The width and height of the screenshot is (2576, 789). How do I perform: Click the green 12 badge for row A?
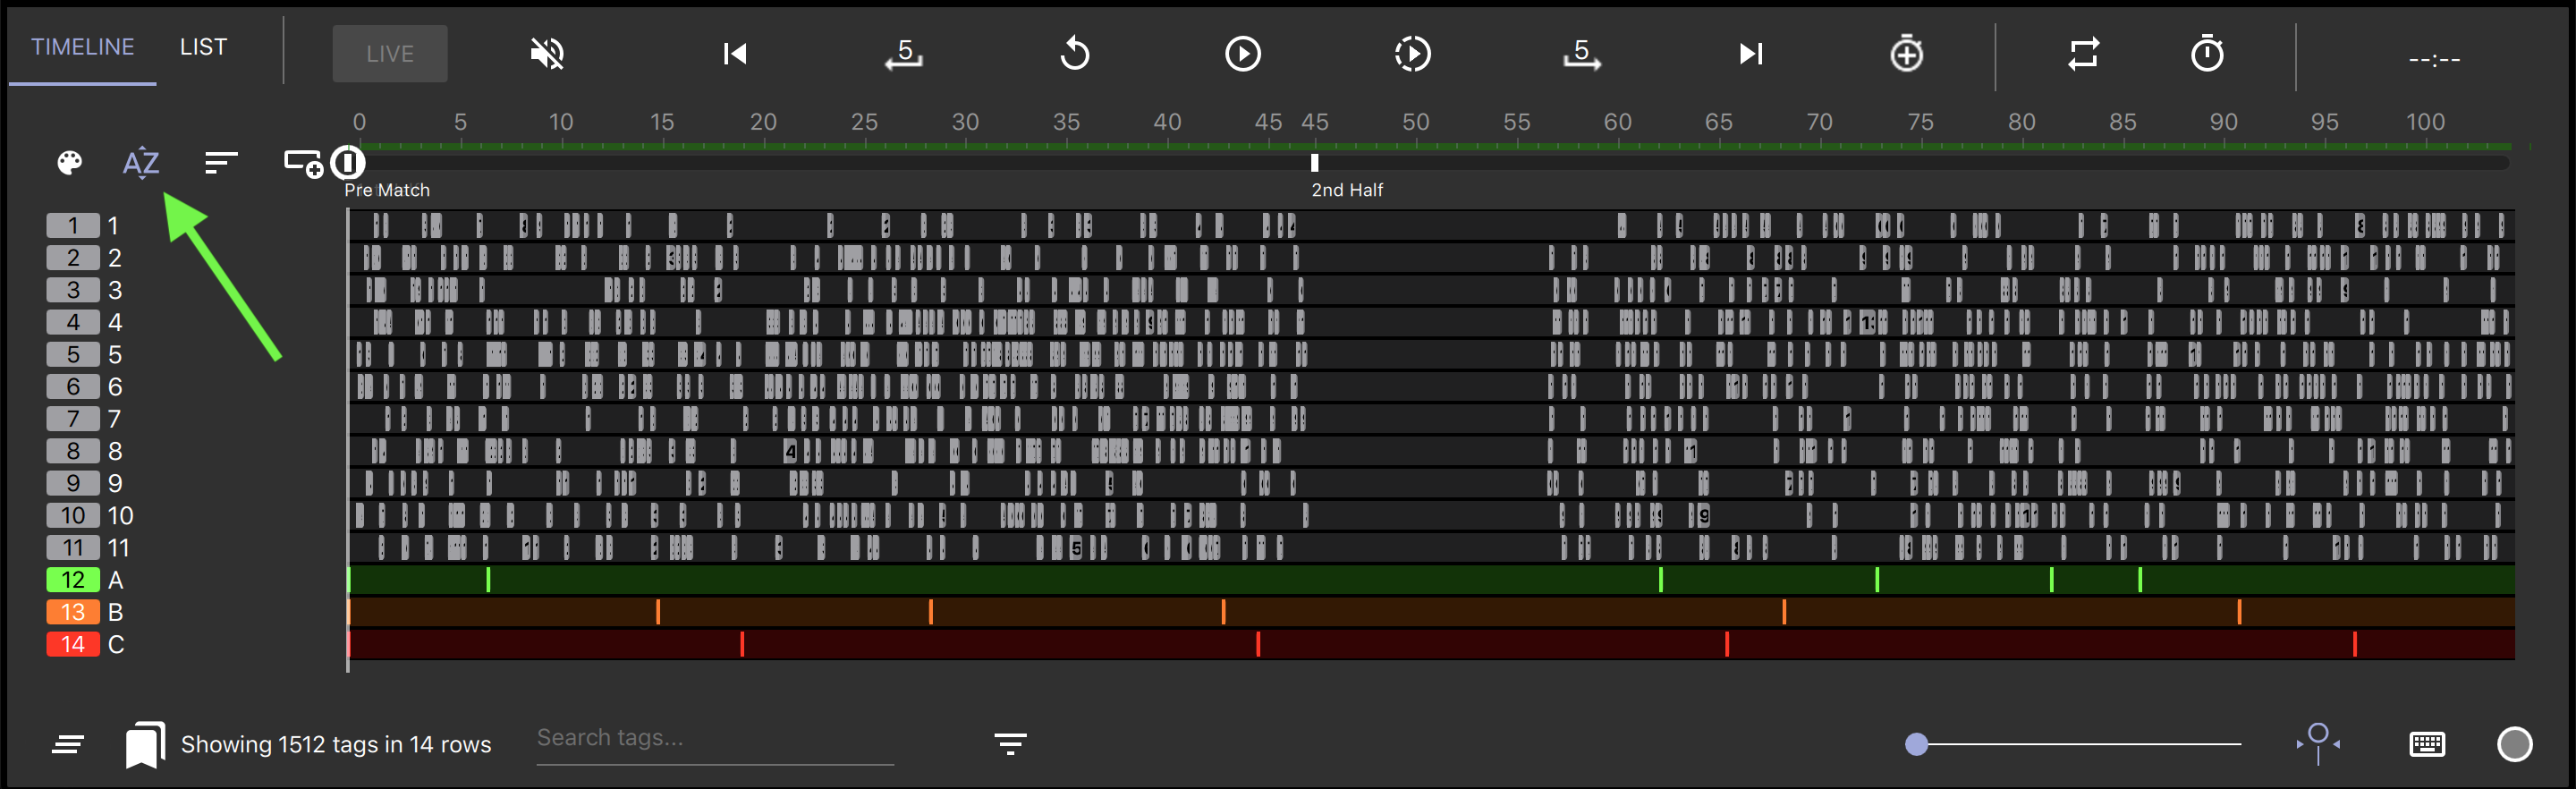[73, 580]
